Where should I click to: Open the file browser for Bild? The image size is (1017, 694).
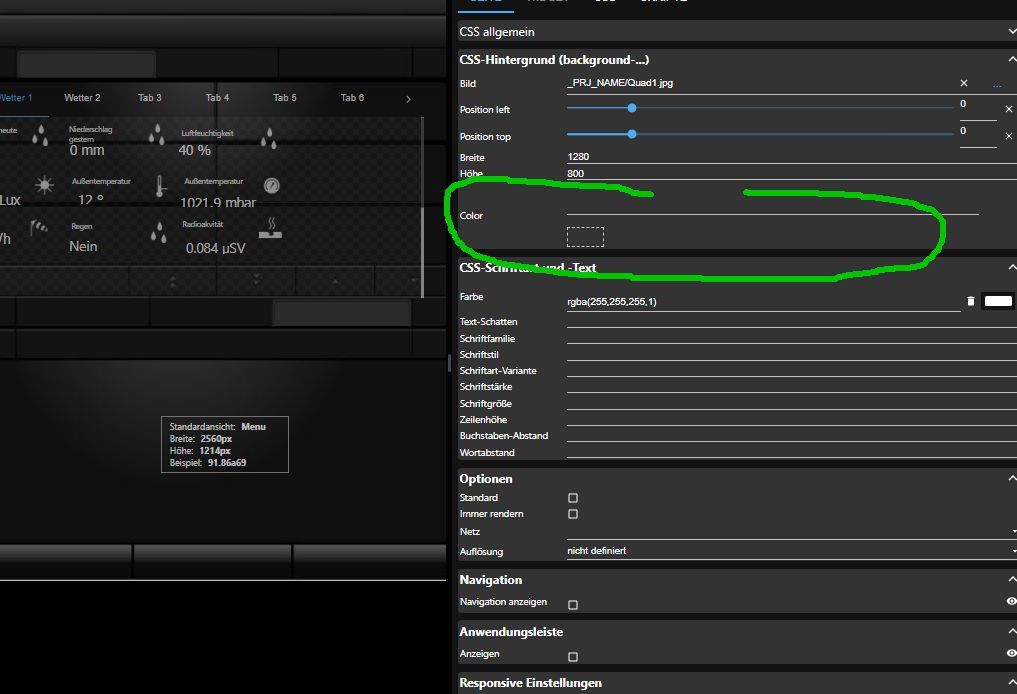coord(996,84)
